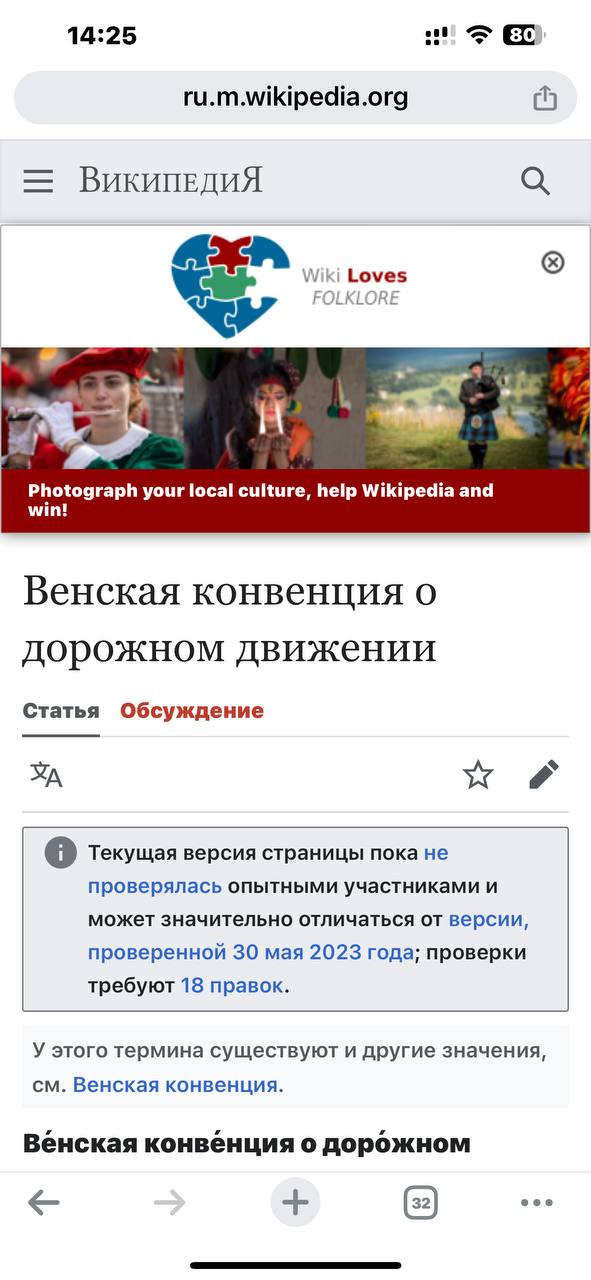Screen dimensions: 591x1280
Task: Open the Wikipedia hamburger menu
Action: click(38, 181)
